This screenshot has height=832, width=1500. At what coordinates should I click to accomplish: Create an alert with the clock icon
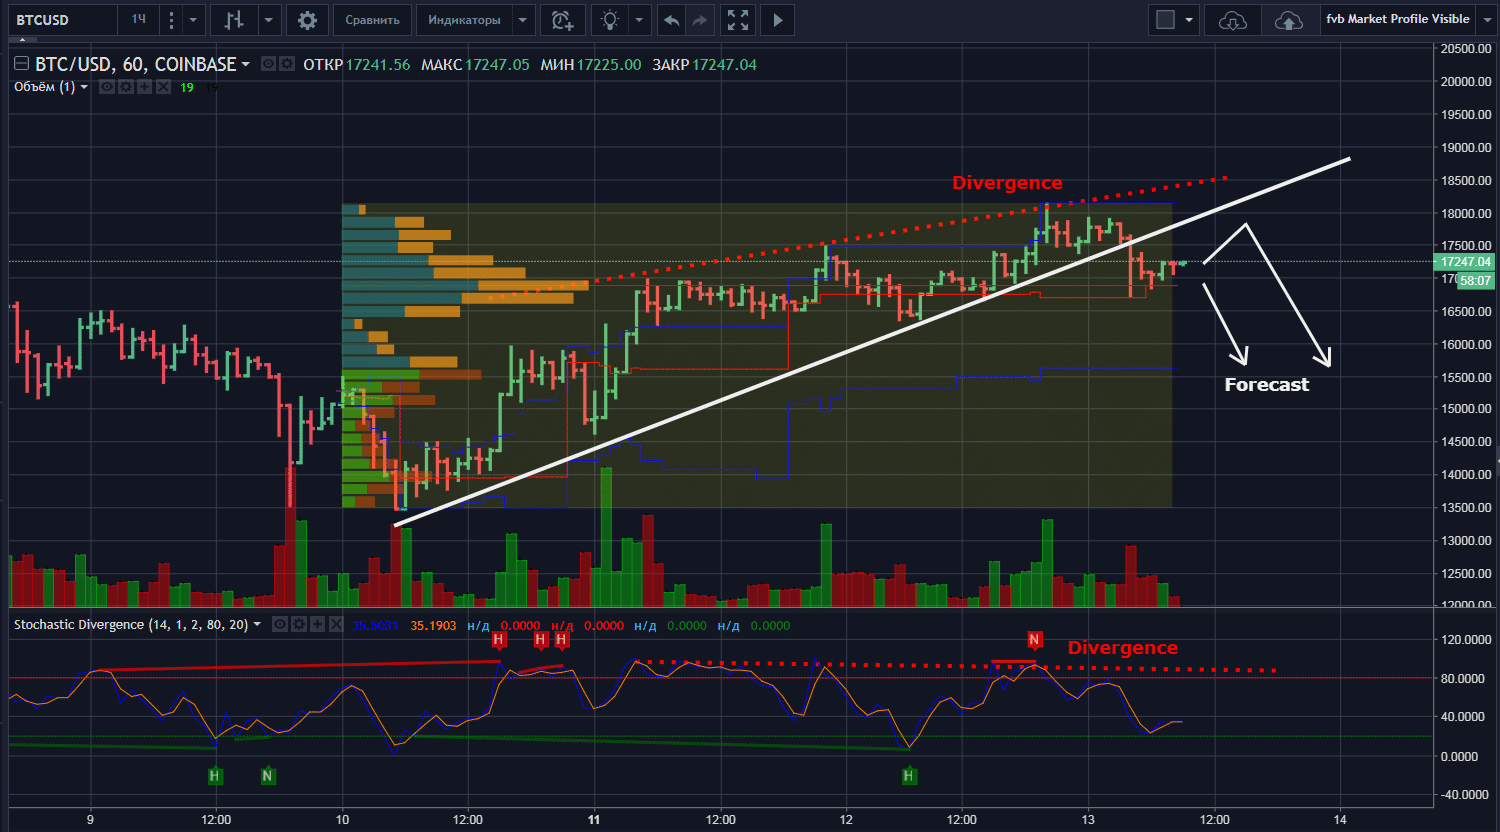point(562,19)
